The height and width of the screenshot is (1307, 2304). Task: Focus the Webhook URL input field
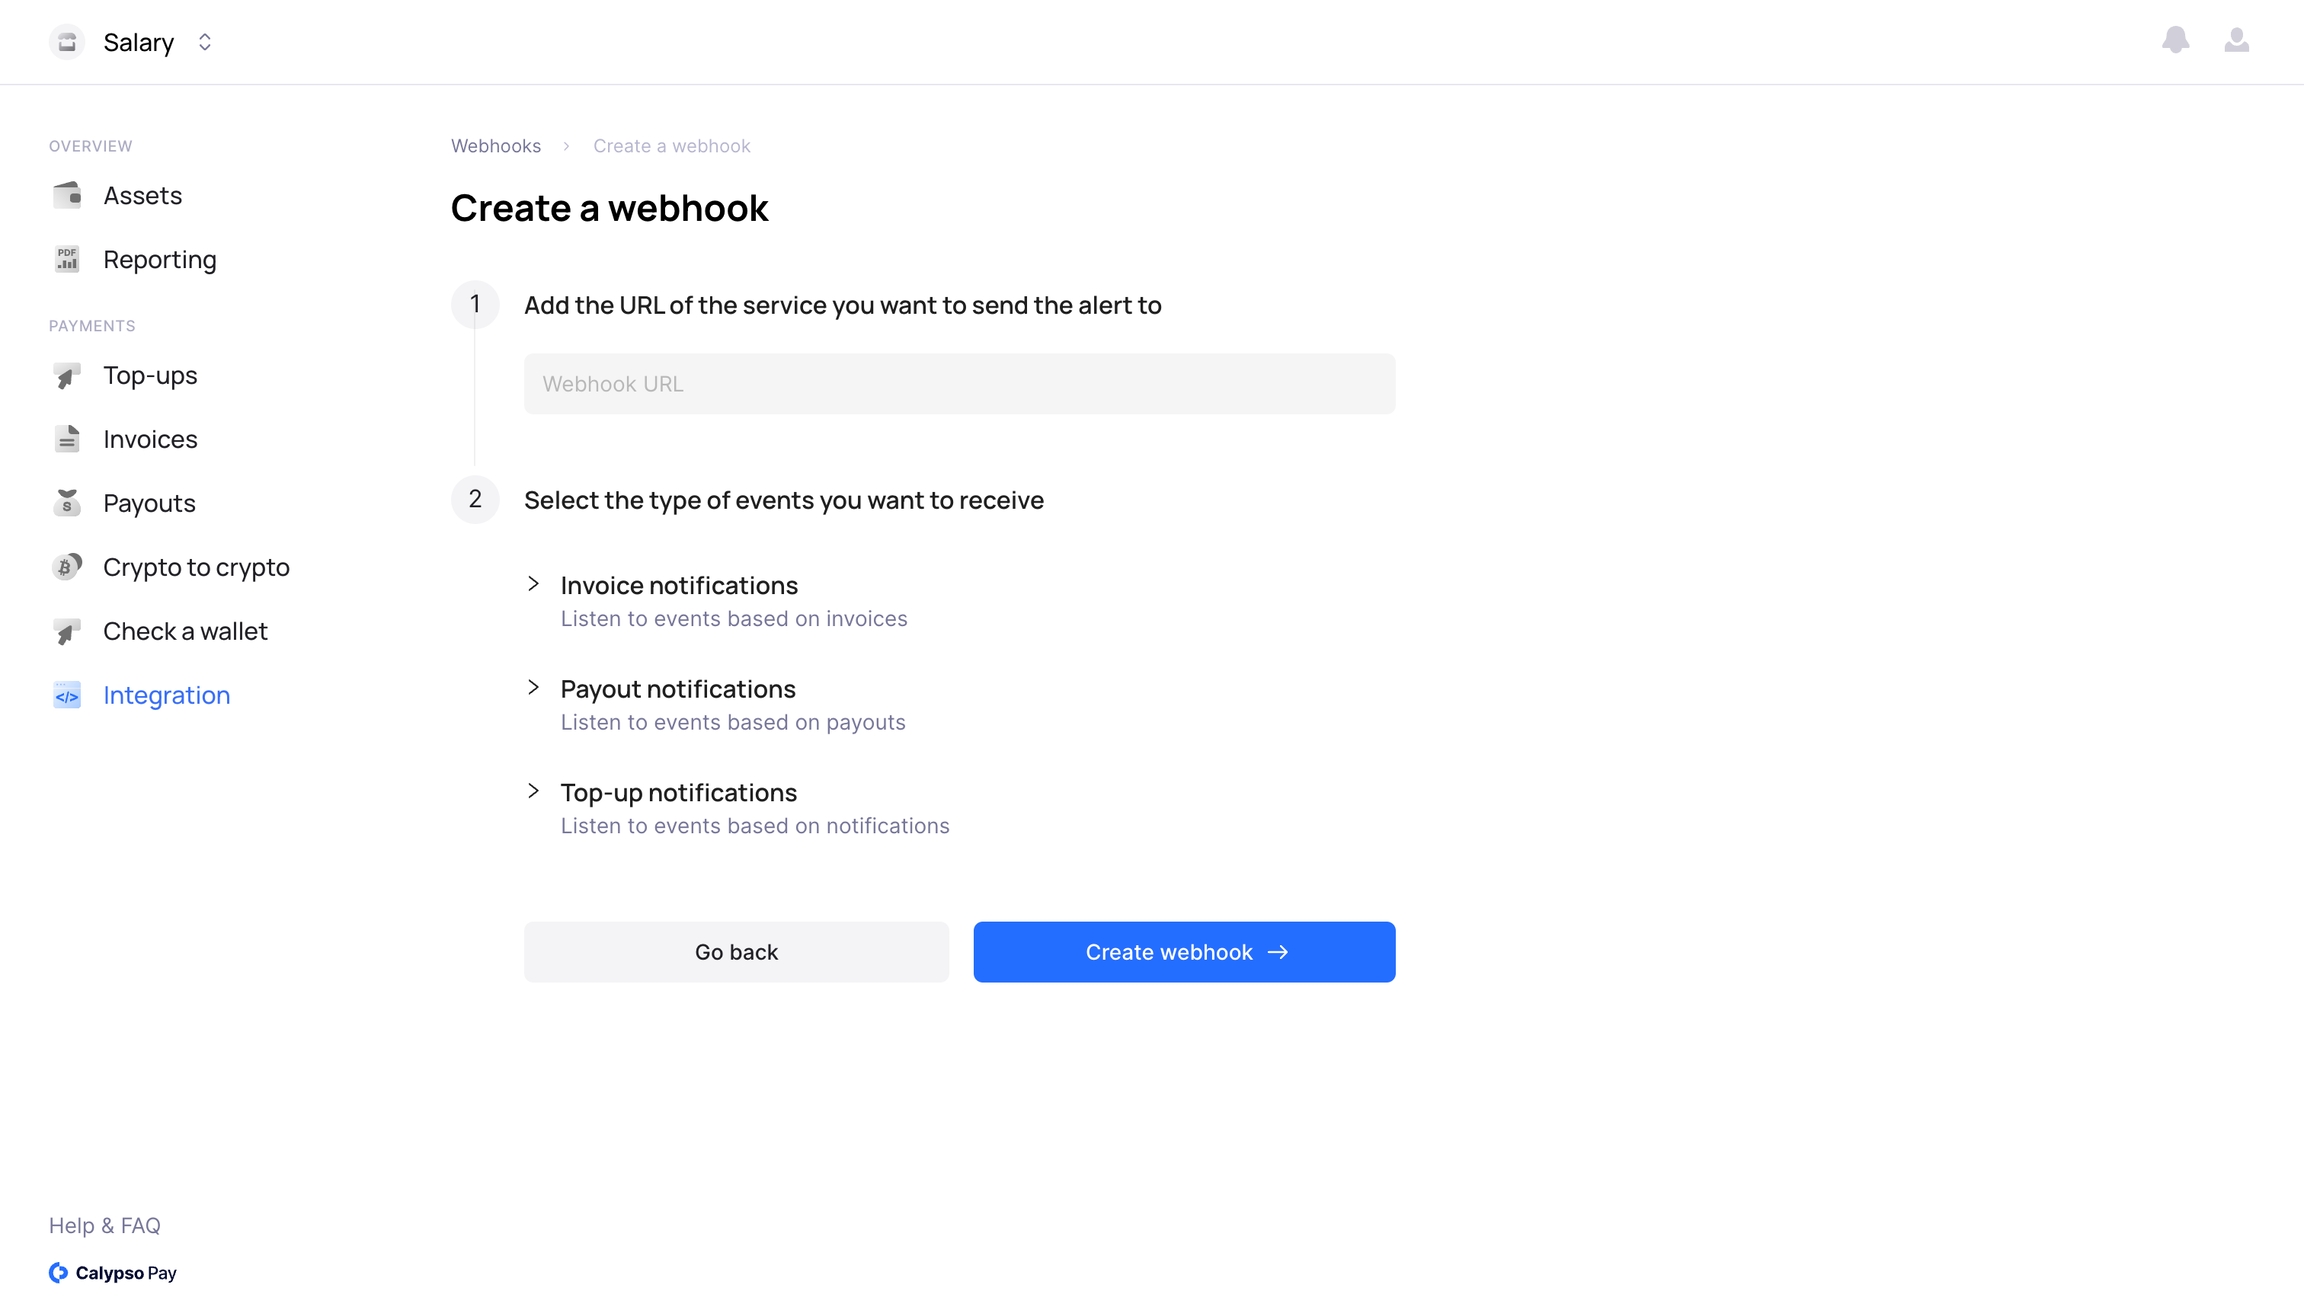pos(959,384)
